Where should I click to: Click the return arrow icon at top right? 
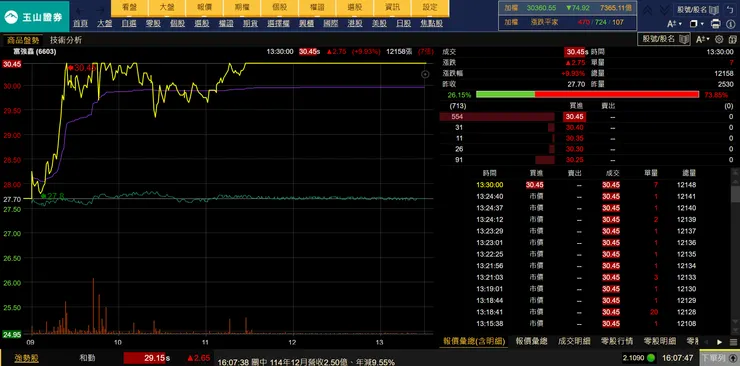click(x=730, y=9)
